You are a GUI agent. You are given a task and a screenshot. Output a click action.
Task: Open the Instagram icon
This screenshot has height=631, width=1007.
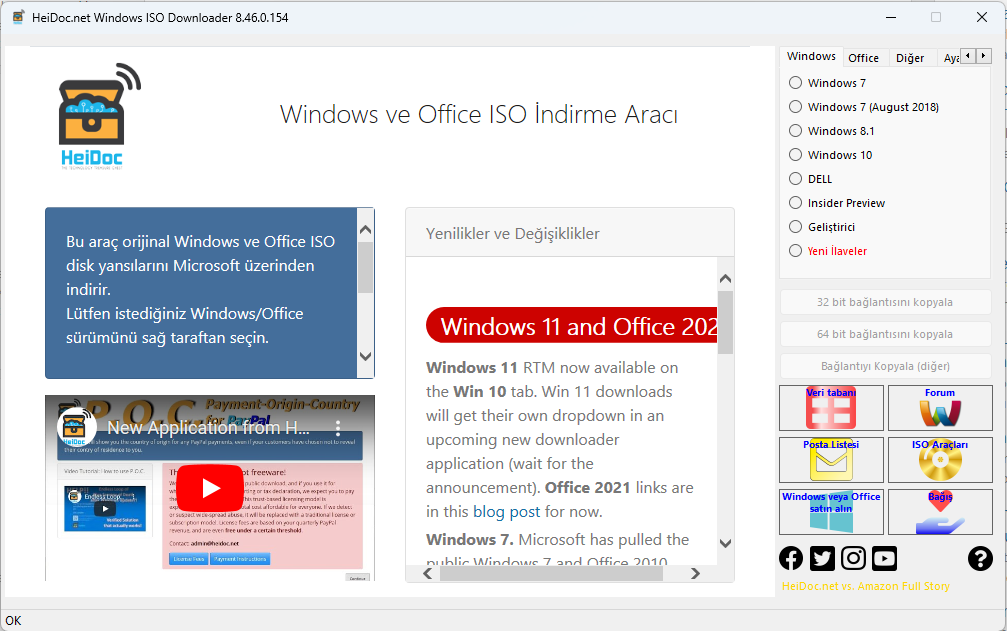[x=854, y=558]
